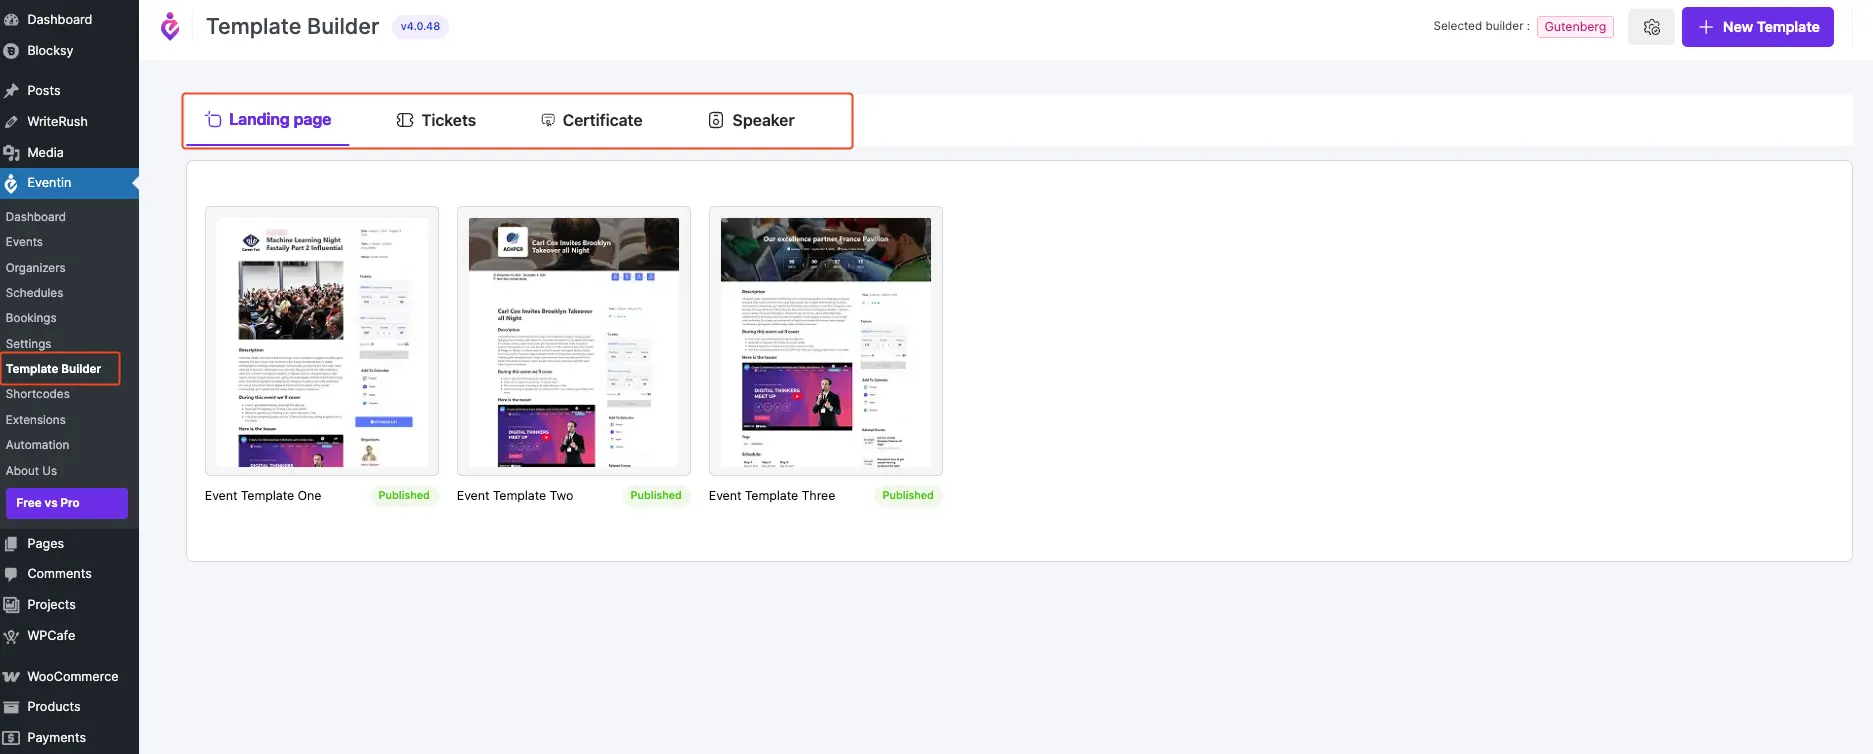The image size is (1873, 754).
Task: Click the Projects portfolio icon
Action: tap(12, 605)
